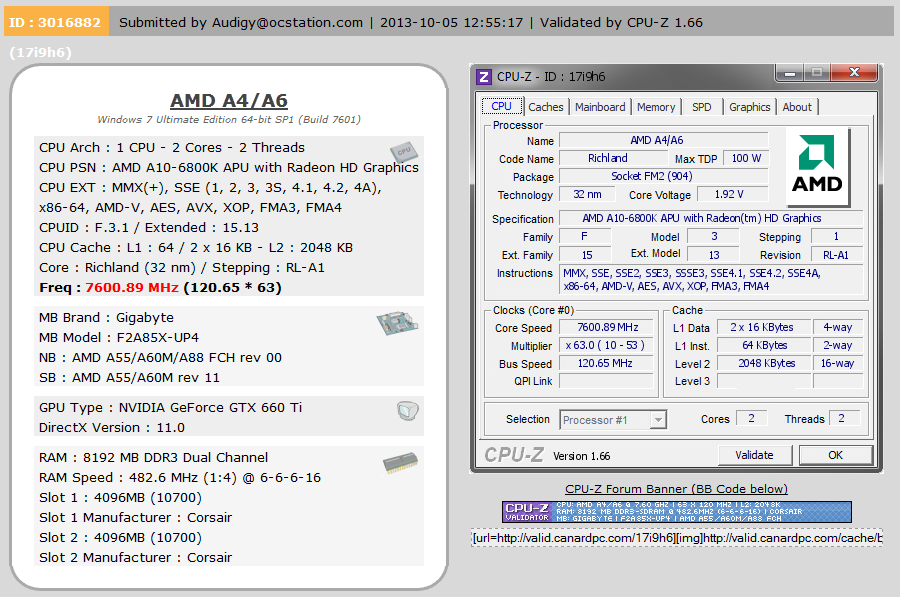The height and width of the screenshot is (597, 900).
Task: Click the Core Speed value 7600.89 MHz
Action: tap(607, 327)
